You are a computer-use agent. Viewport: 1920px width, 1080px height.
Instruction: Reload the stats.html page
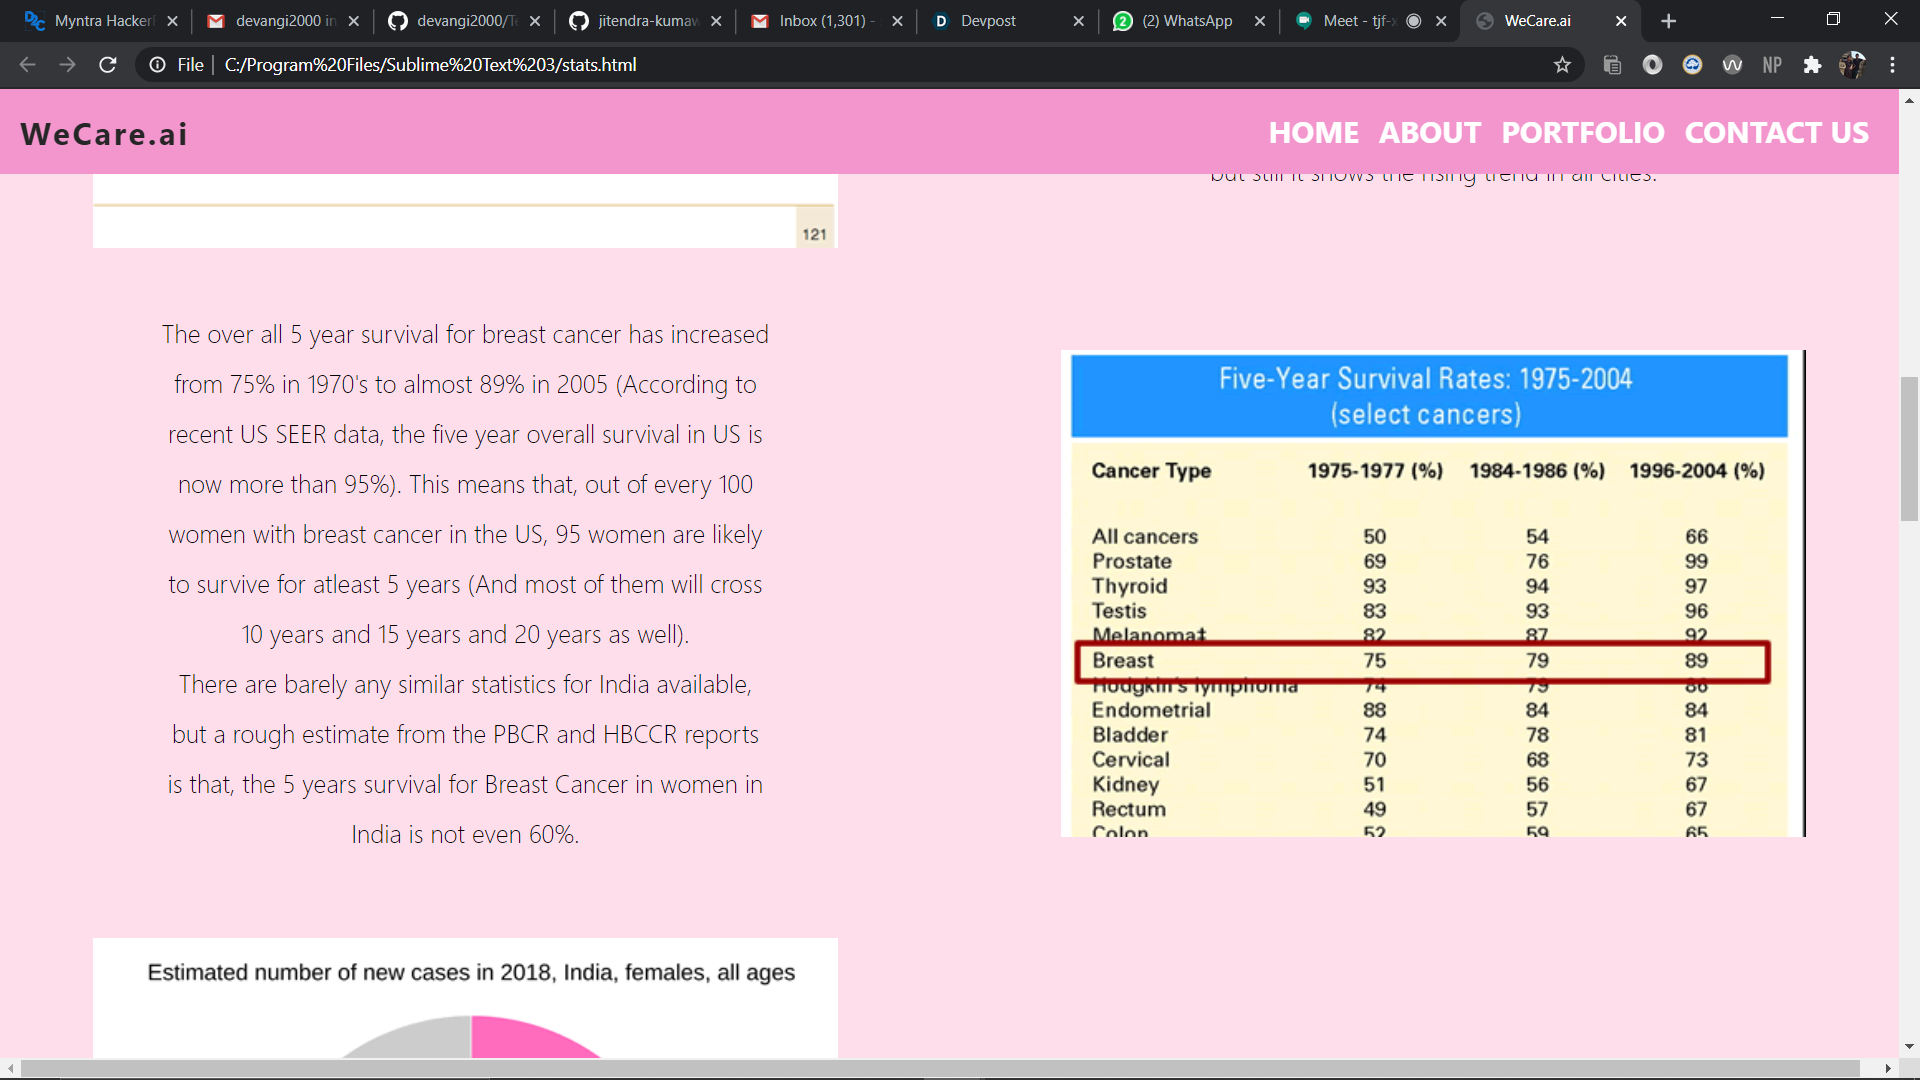(x=108, y=65)
